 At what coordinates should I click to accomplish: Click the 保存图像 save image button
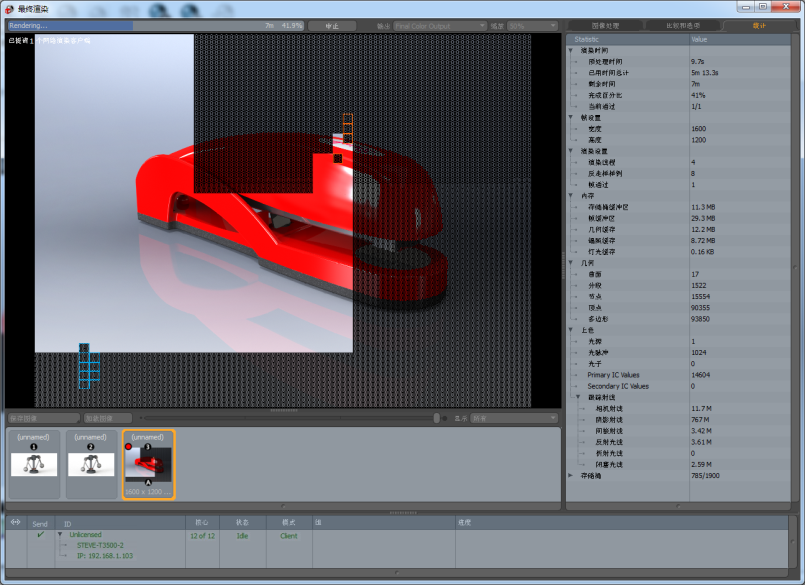42,418
